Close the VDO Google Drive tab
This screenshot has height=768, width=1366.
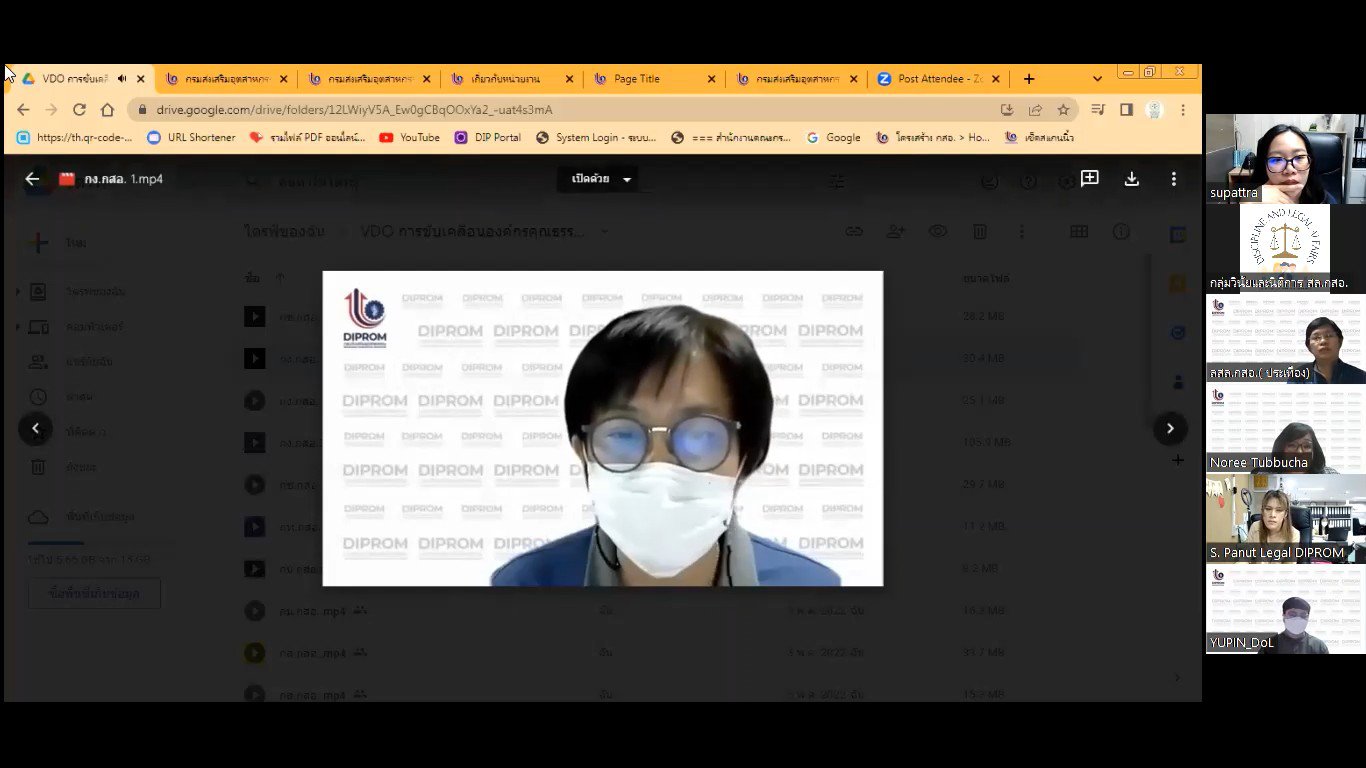tap(141, 79)
